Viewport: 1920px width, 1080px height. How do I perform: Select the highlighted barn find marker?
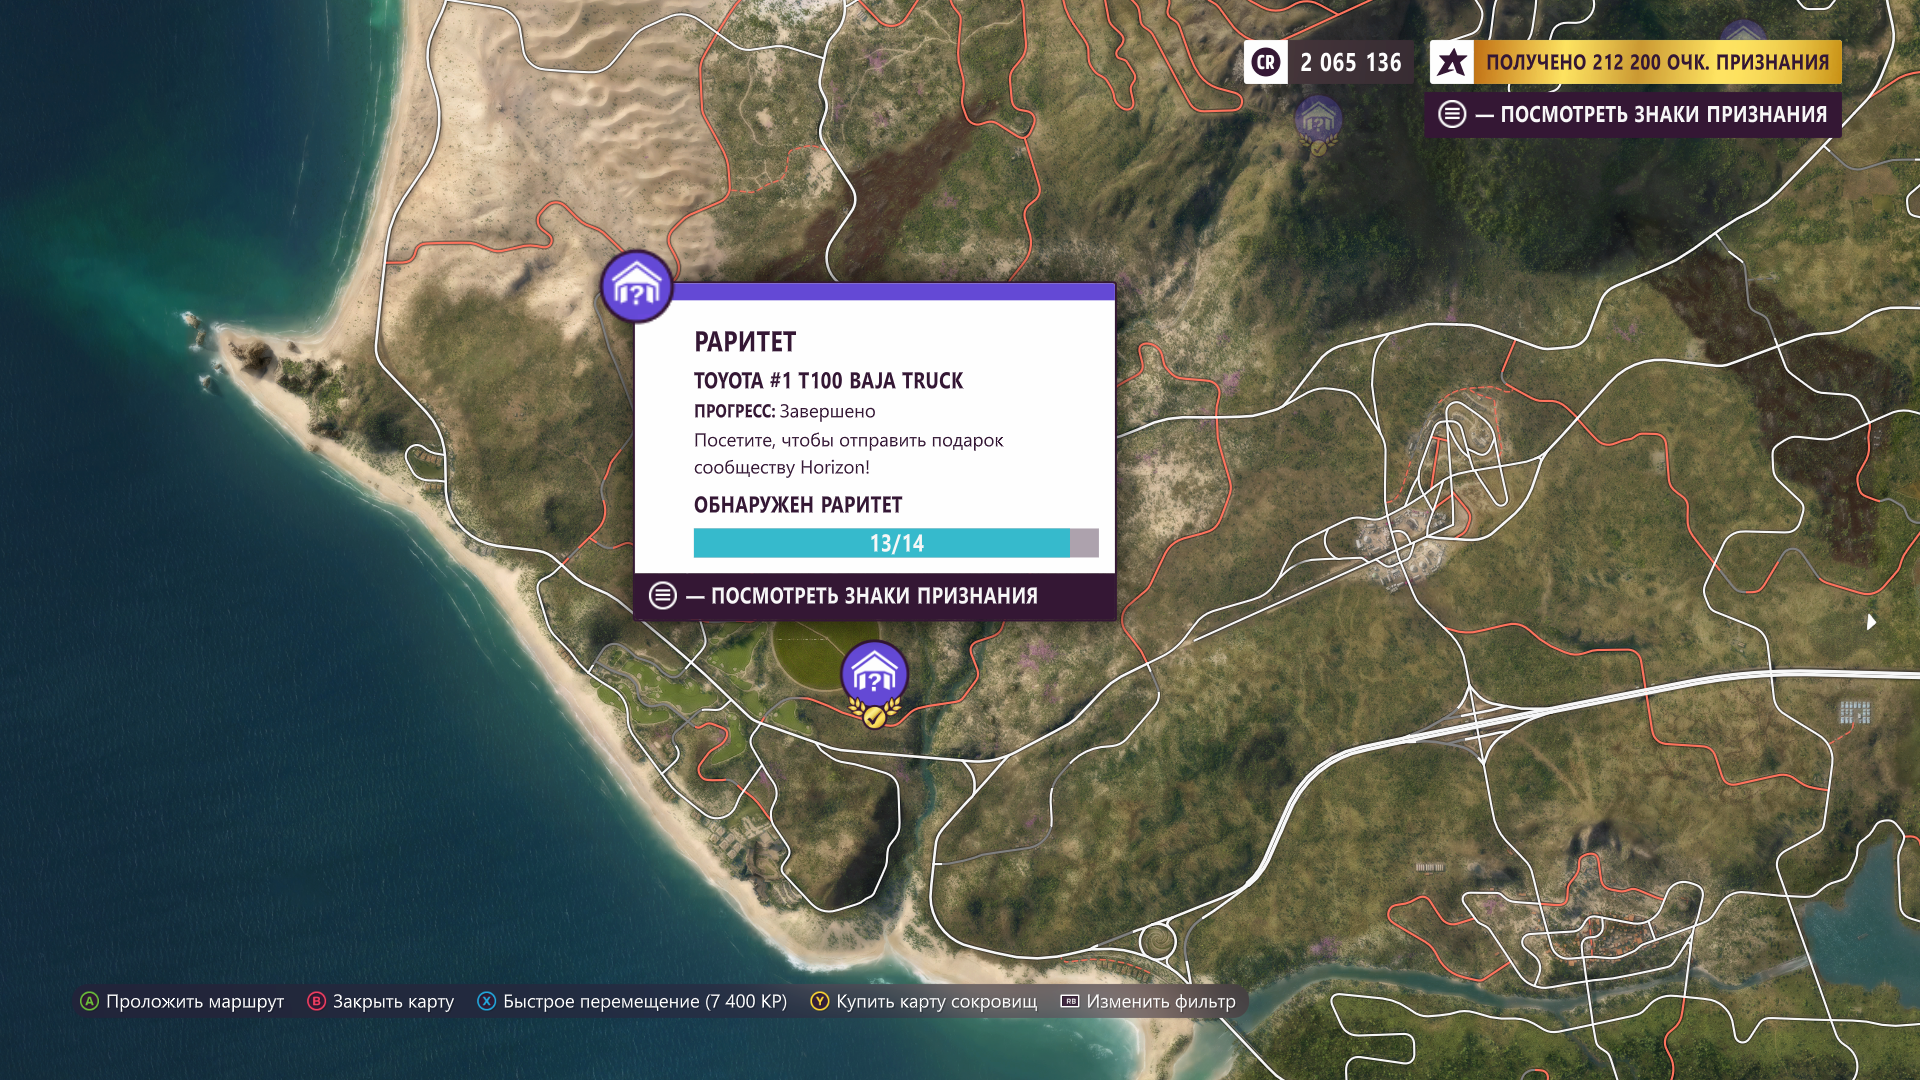tap(636, 287)
